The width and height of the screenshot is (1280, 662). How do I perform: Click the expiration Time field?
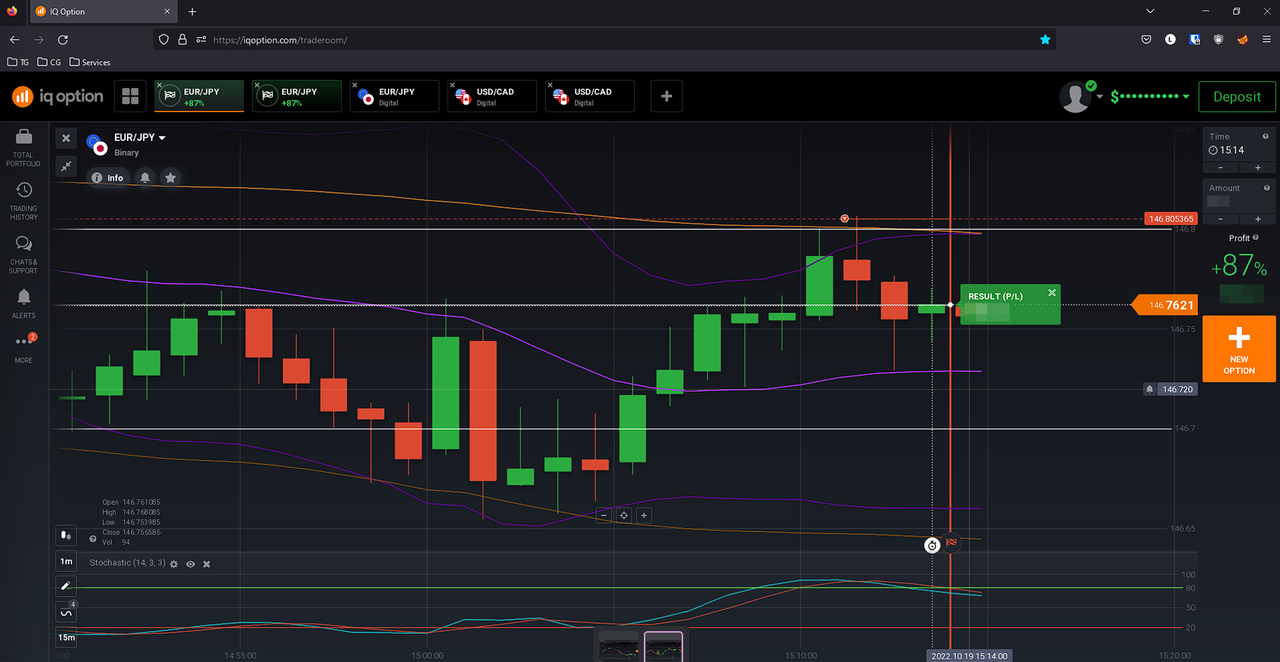1239,144
